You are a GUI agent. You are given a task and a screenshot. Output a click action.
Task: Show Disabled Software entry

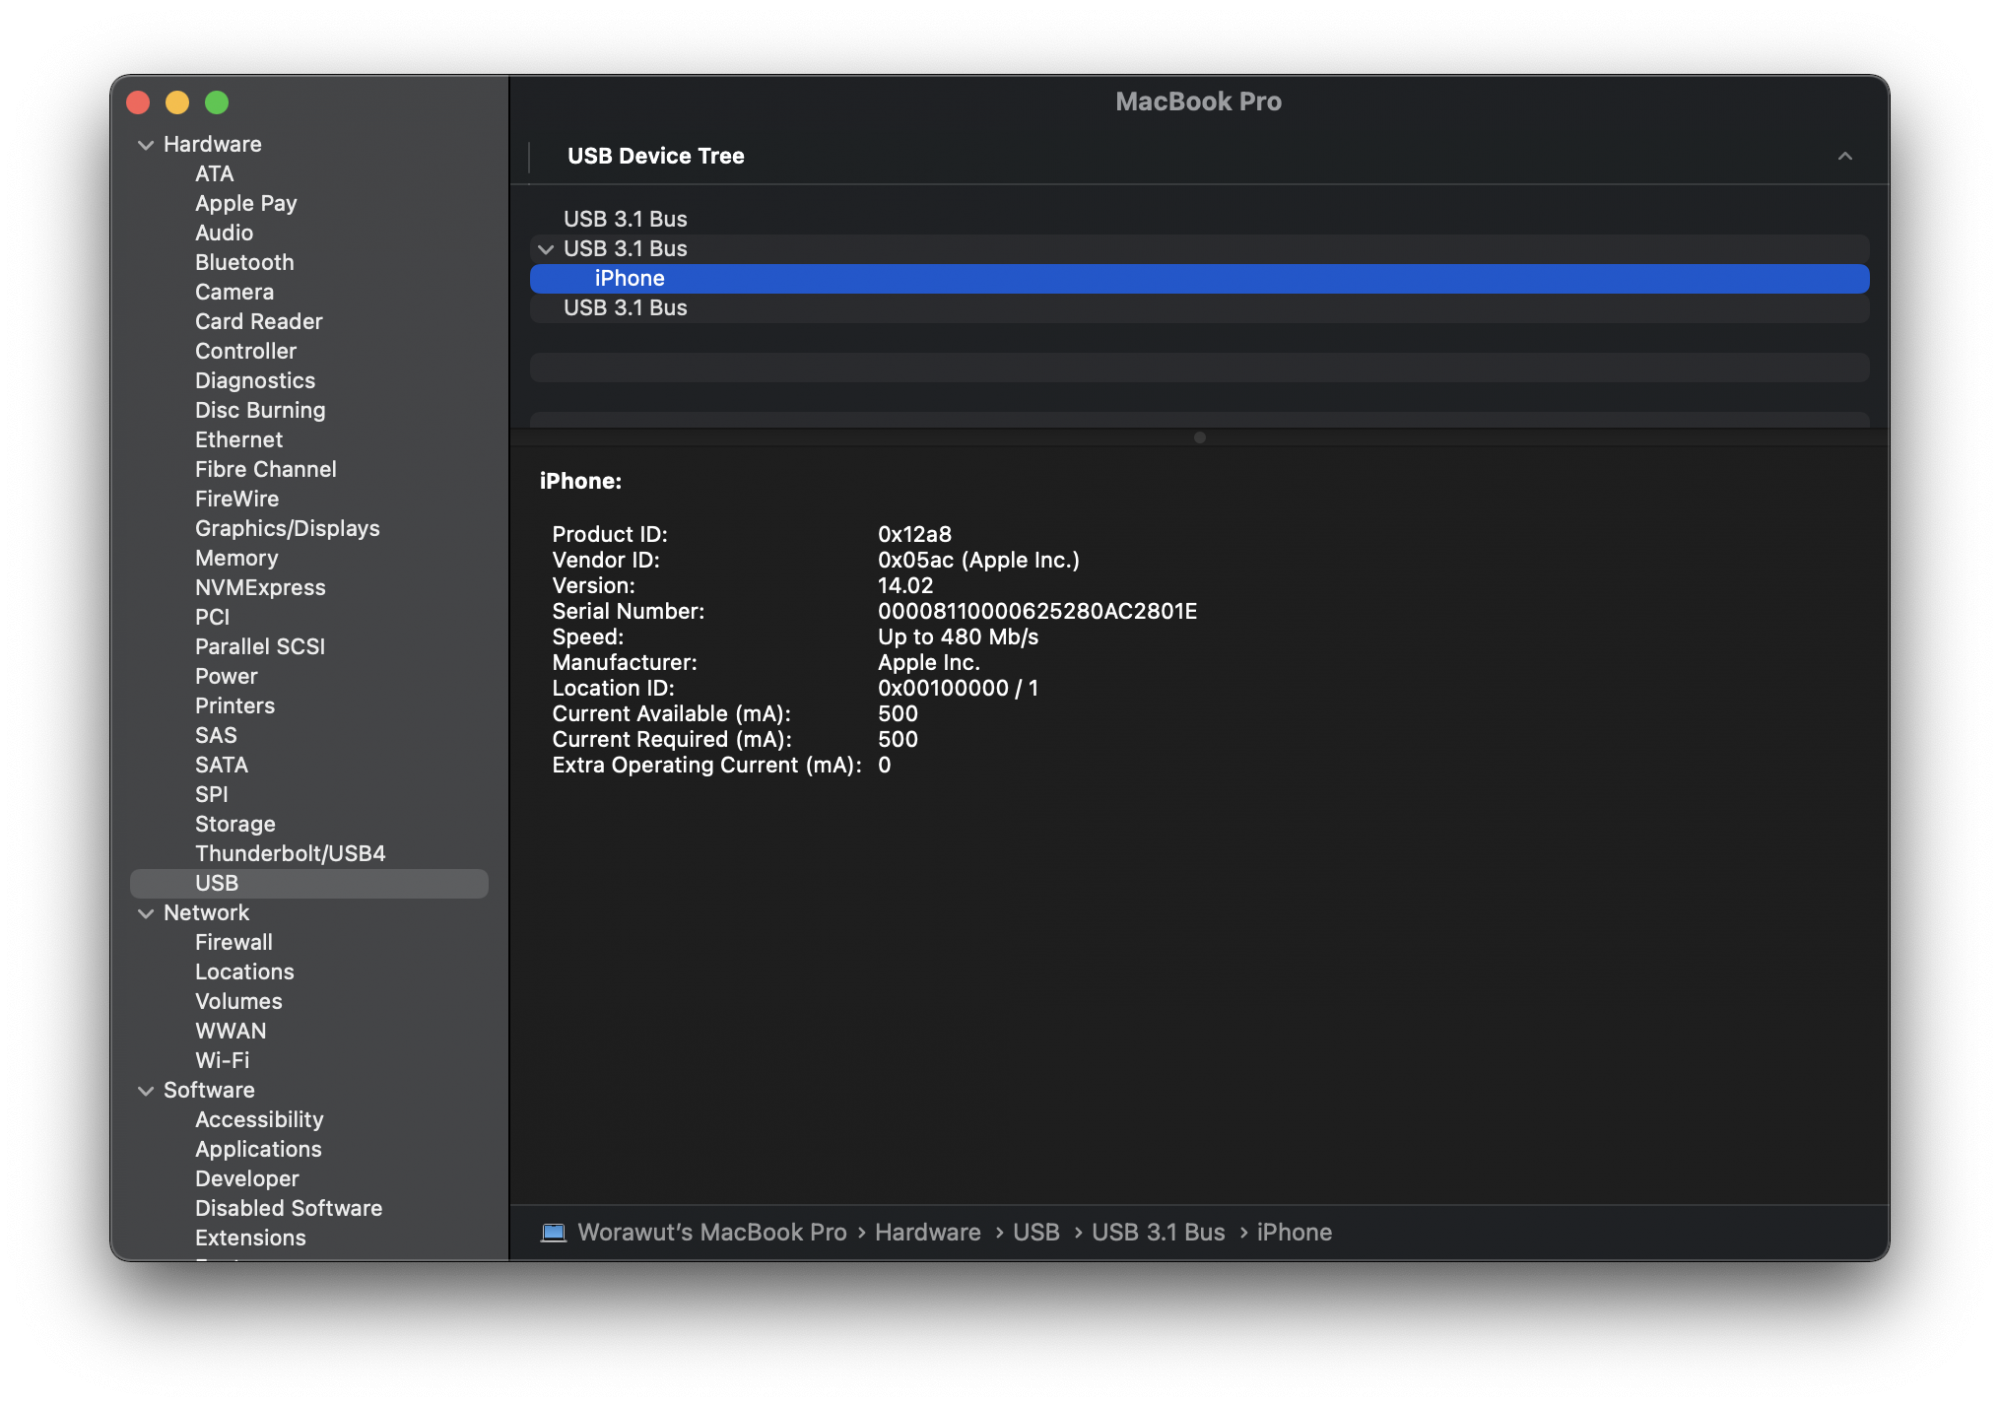(289, 1208)
